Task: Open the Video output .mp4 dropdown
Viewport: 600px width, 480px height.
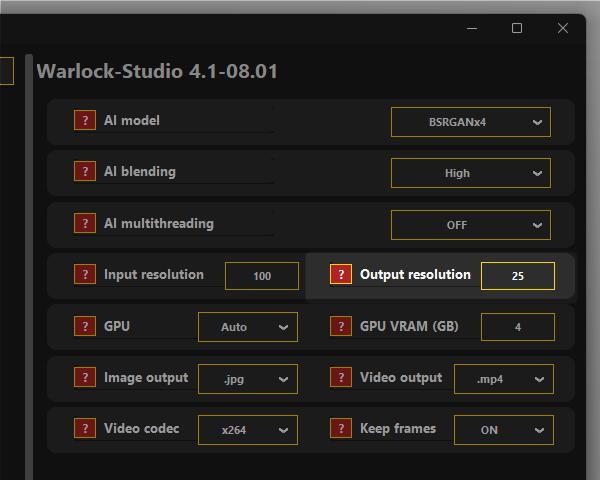Action: pyautogui.click(x=504, y=379)
